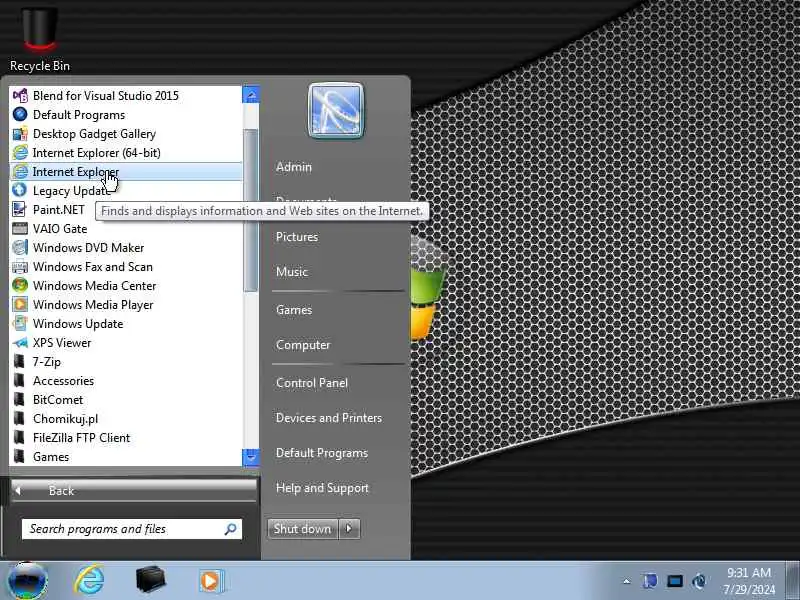The height and width of the screenshot is (600, 800).
Task: Open the XPS Viewer icon
Action: 20,342
